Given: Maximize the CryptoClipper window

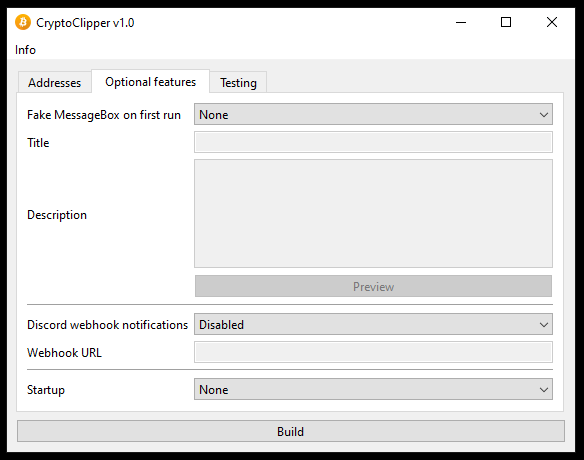Looking at the screenshot, I should pyautogui.click(x=506, y=22).
